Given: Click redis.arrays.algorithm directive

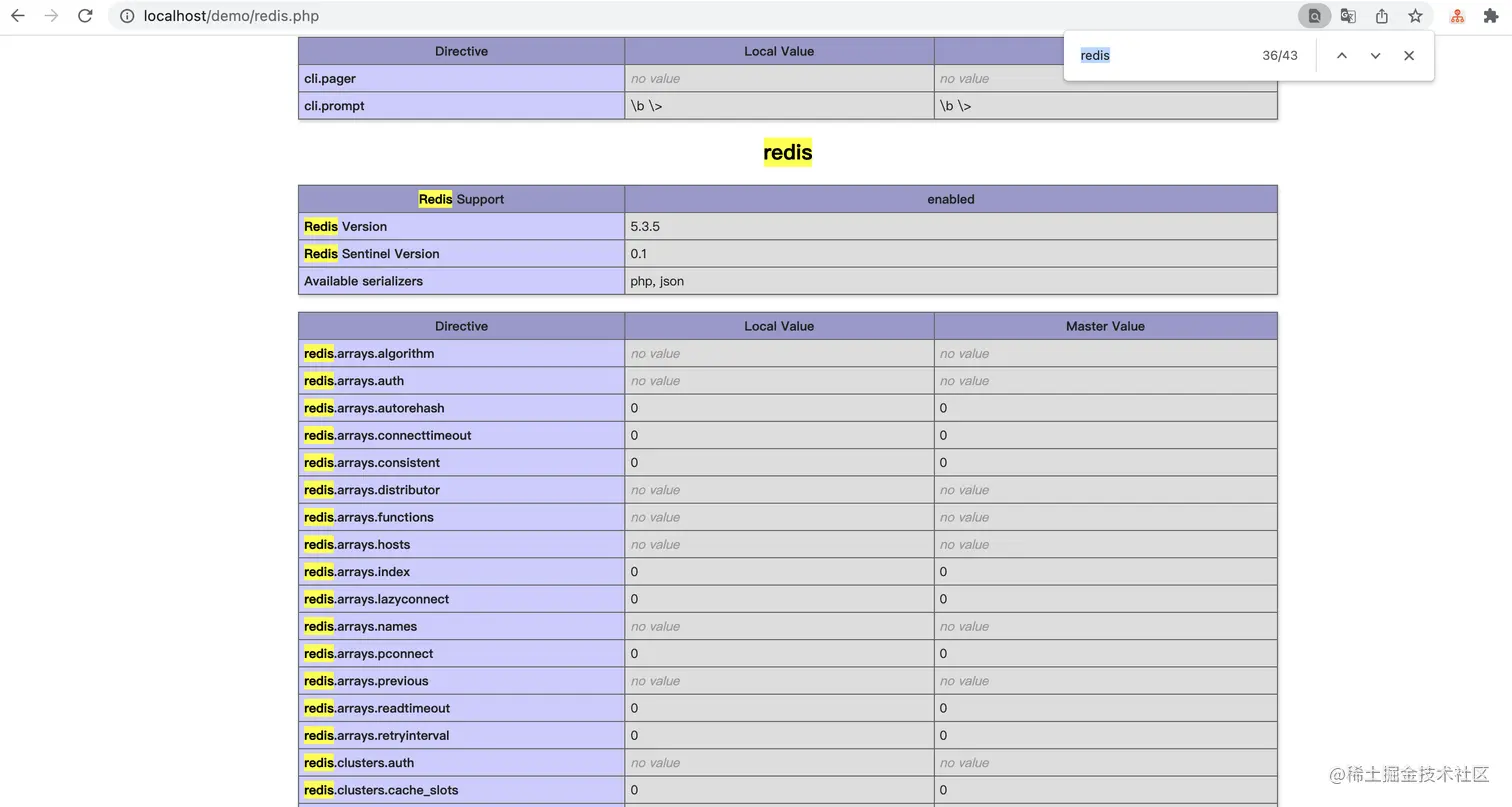Looking at the screenshot, I should tap(369, 353).
